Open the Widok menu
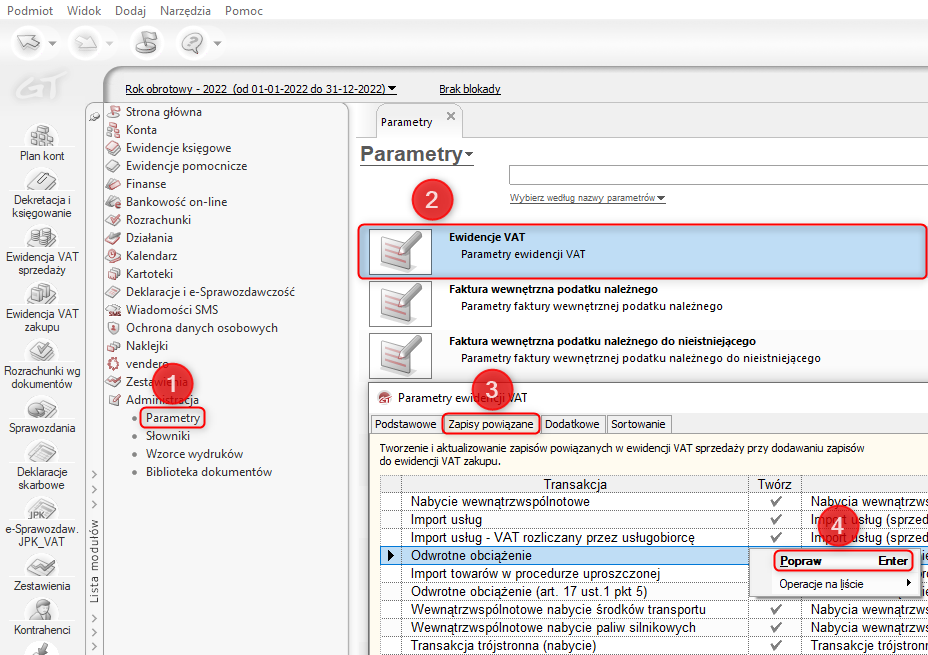This screenshot has width=928, height=655. 84,11
